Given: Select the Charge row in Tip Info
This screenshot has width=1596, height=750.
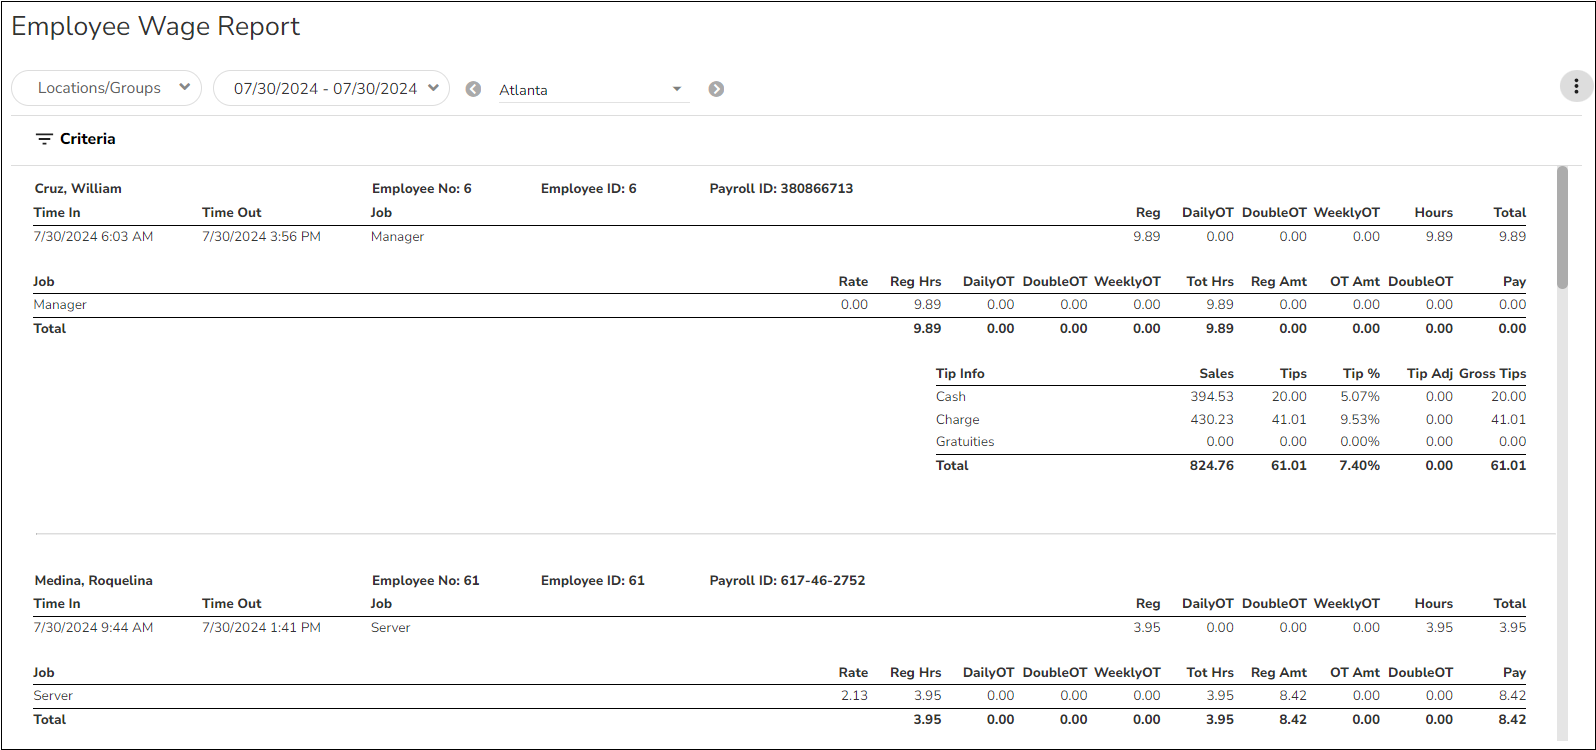Looking at the screenshot, I should point(957,420).
